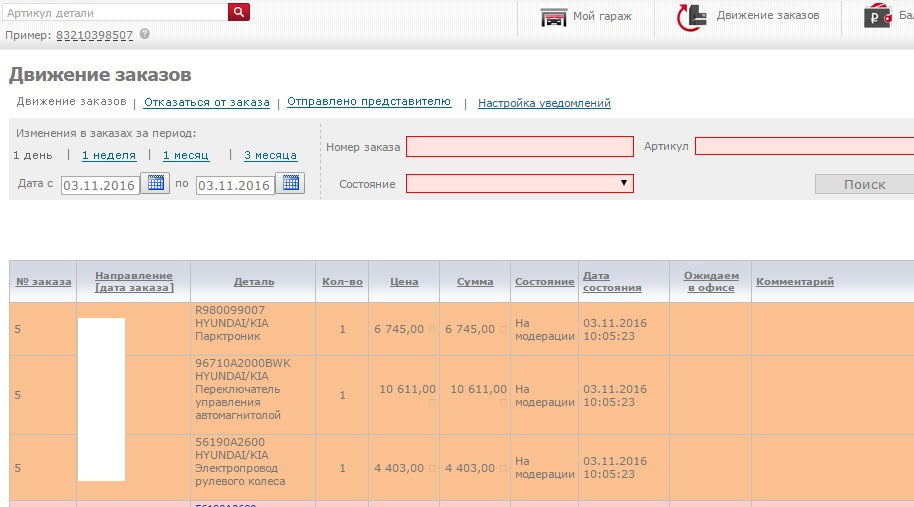Image resolution: width=914 pixels, height=507 pixels.
Task: Click the order movement arrow icon
Action: tap(692, 17)
